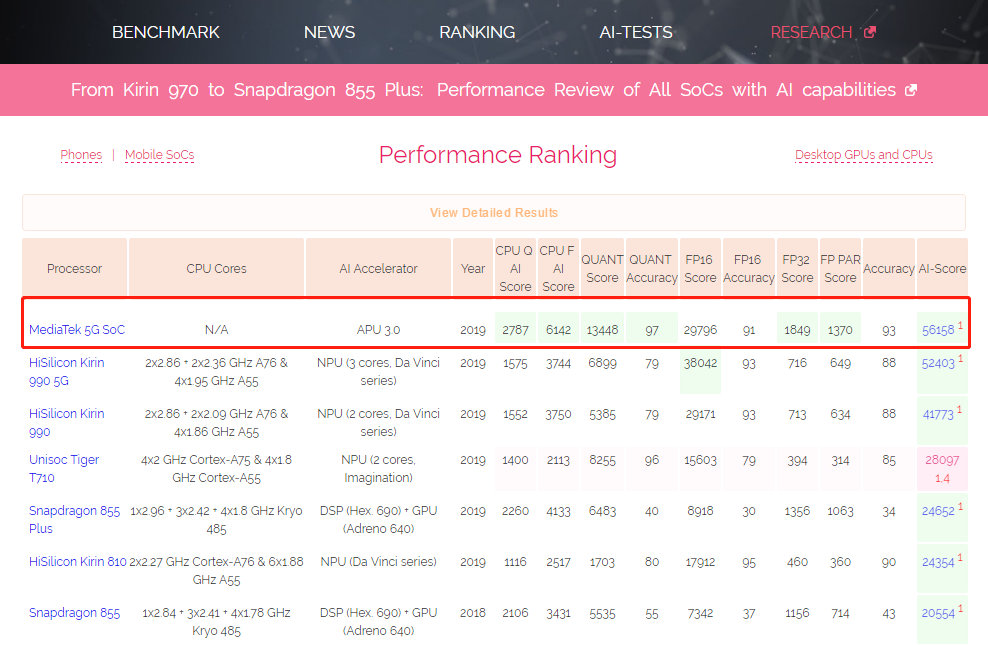This screenshot has width=988, height=645.
Task: Click AI-Score 24354 link
Action: [938, 562]
